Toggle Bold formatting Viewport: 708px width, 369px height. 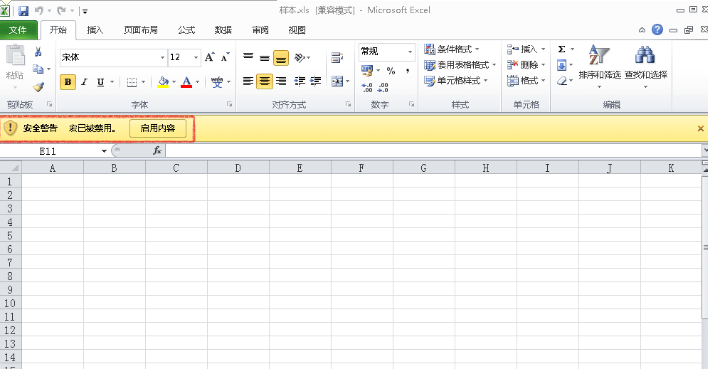[x=68, y=82]
